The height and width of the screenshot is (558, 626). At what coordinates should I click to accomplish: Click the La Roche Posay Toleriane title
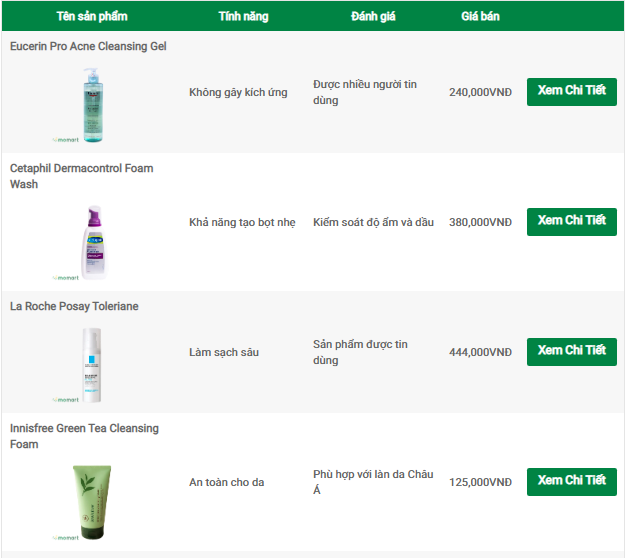point(74,307)
